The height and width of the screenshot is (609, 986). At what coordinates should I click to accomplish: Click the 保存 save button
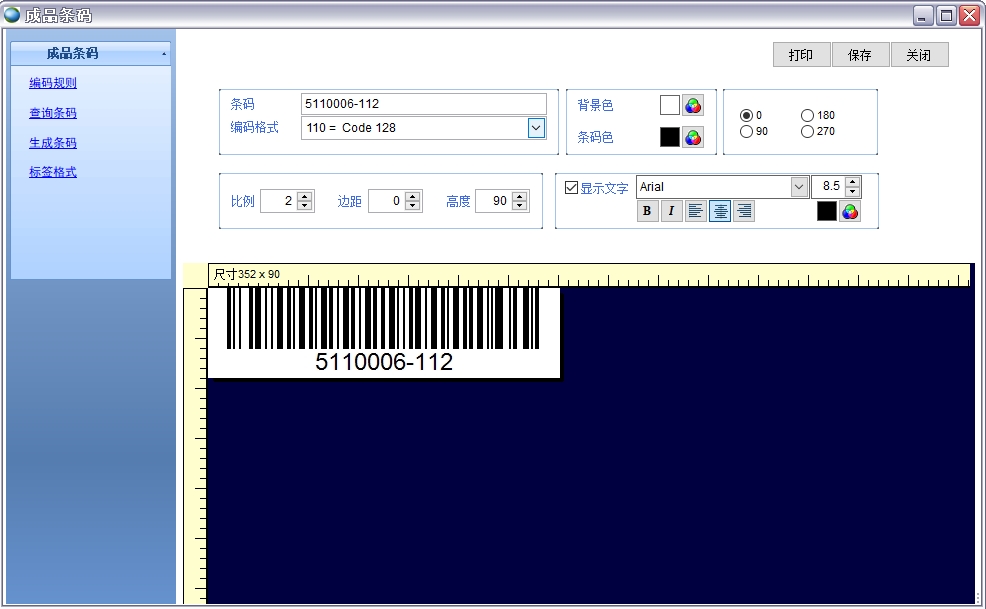(860, 55)
